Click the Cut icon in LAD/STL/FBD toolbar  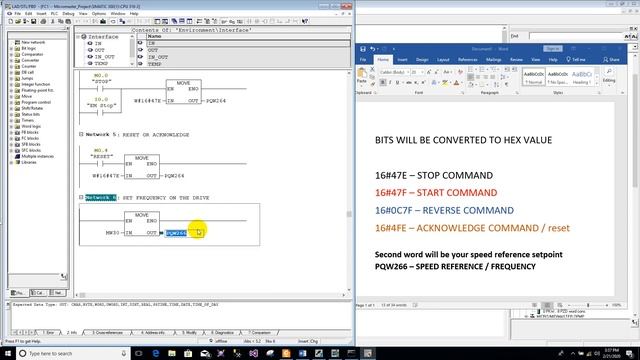click(53, 21)
